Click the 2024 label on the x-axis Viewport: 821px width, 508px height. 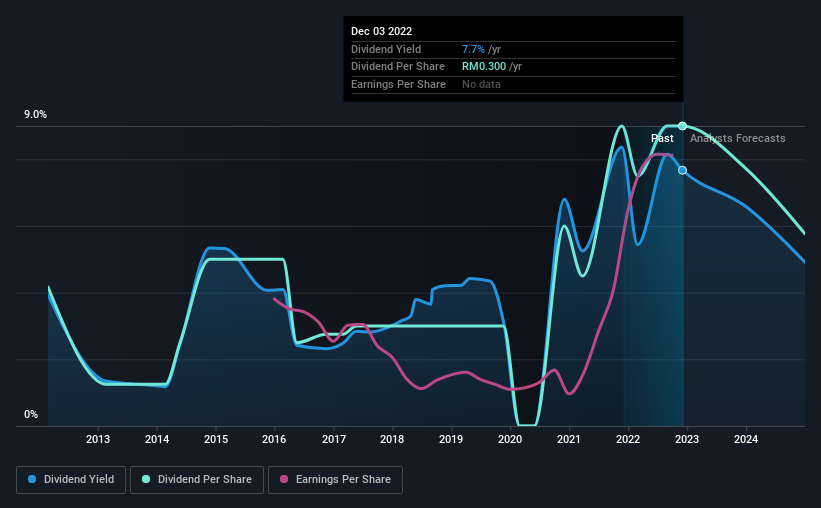click(746, 439)
